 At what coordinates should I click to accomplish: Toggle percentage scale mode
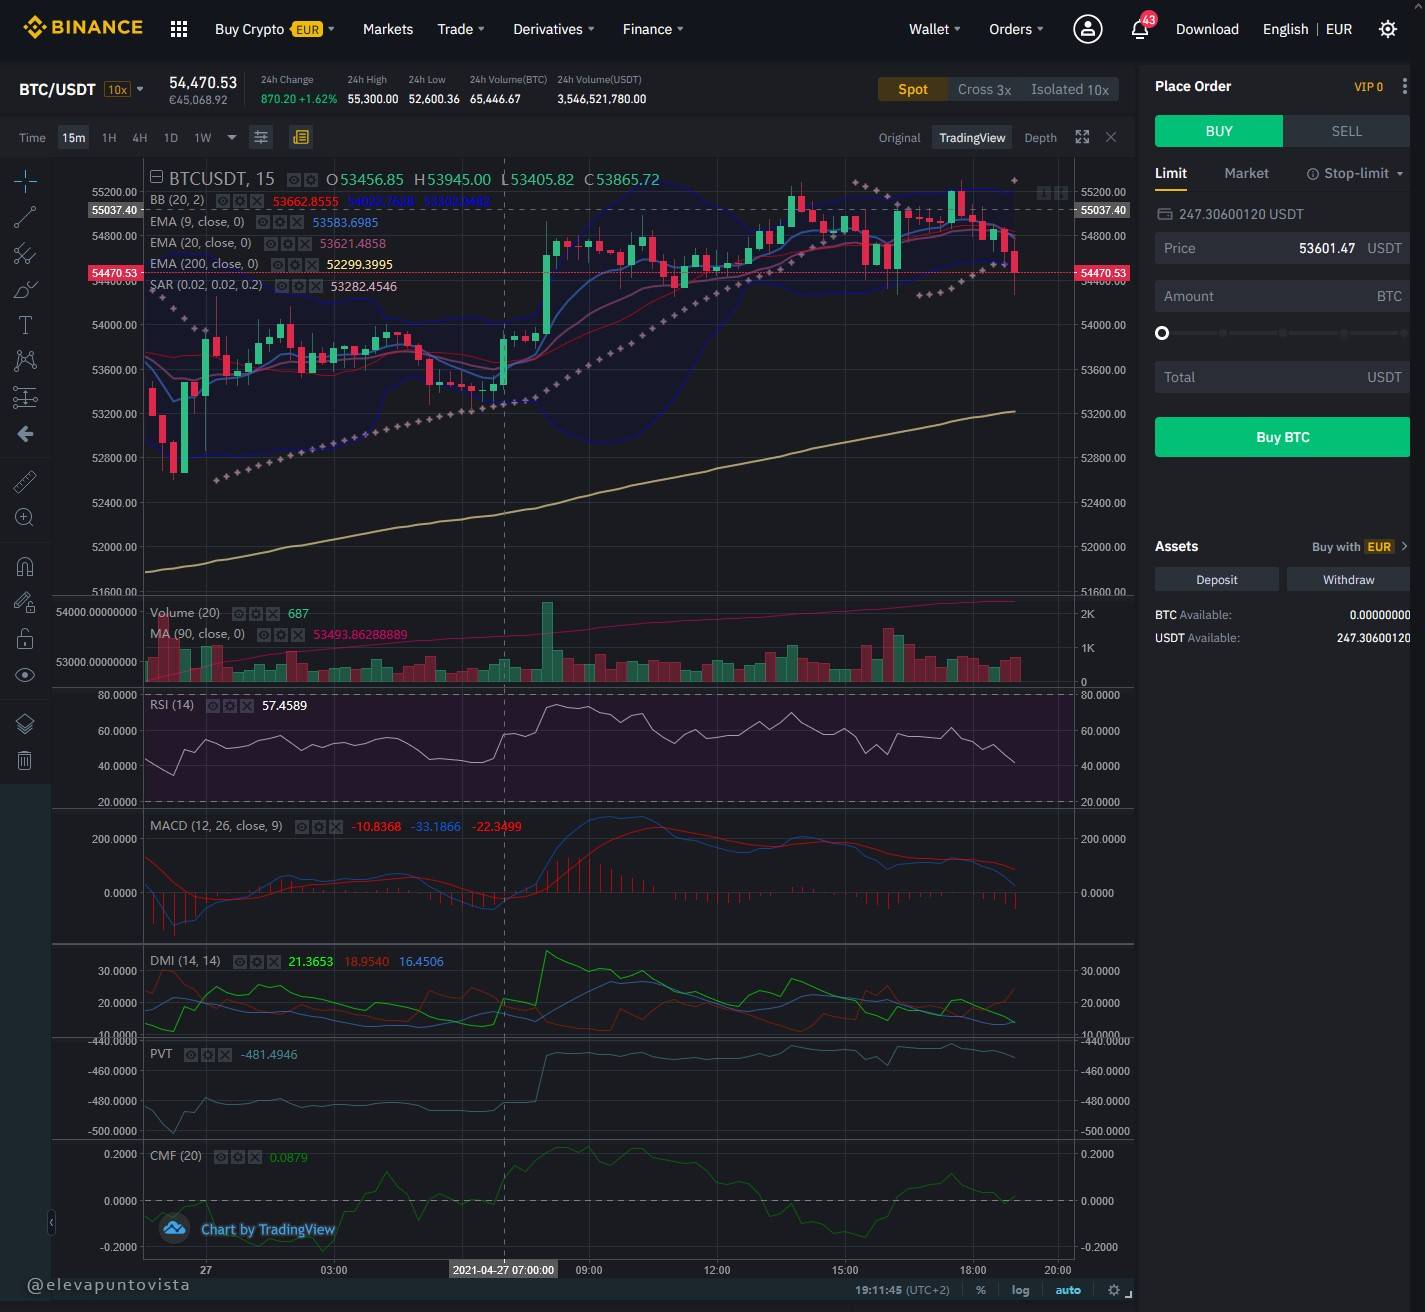981,1290
